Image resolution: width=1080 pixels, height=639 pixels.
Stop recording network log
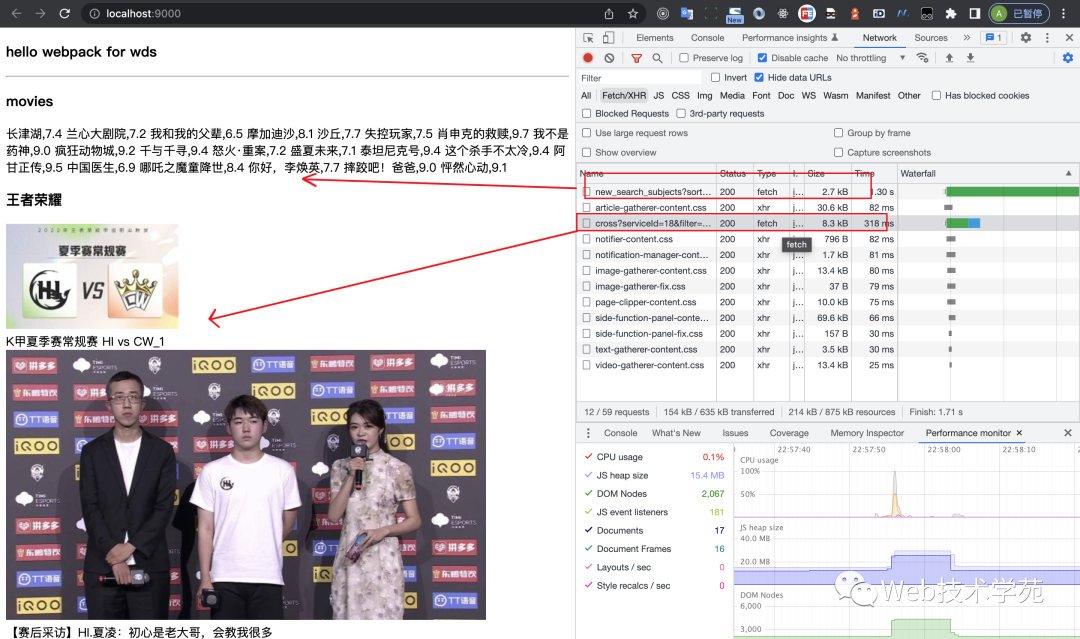click(x=588, y=58)
